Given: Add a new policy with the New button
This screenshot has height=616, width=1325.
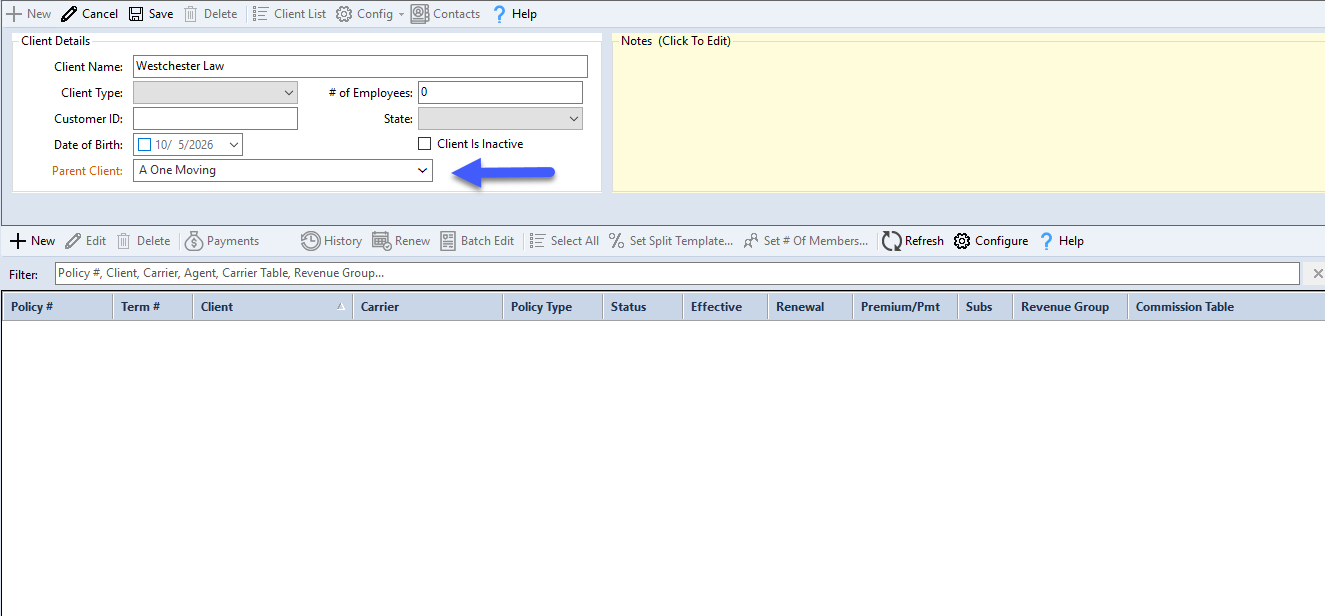Looking at the screenshot, I should click(33, 241).
